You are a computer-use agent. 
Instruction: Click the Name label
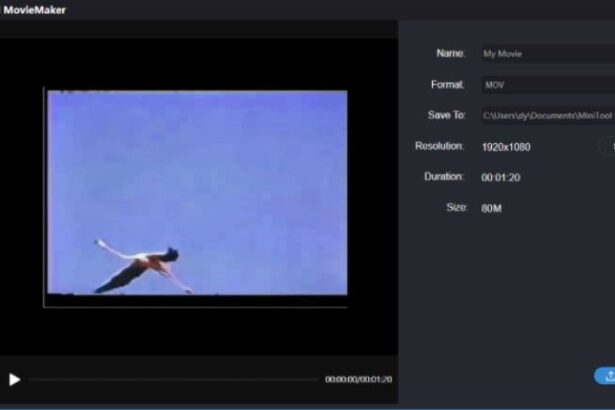450,53
